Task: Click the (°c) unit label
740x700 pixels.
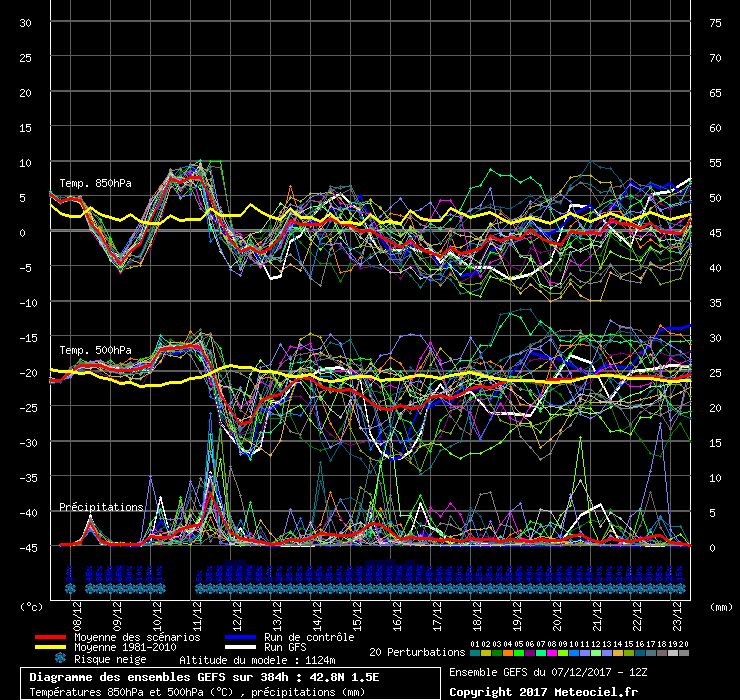Action: coord(31,607)
